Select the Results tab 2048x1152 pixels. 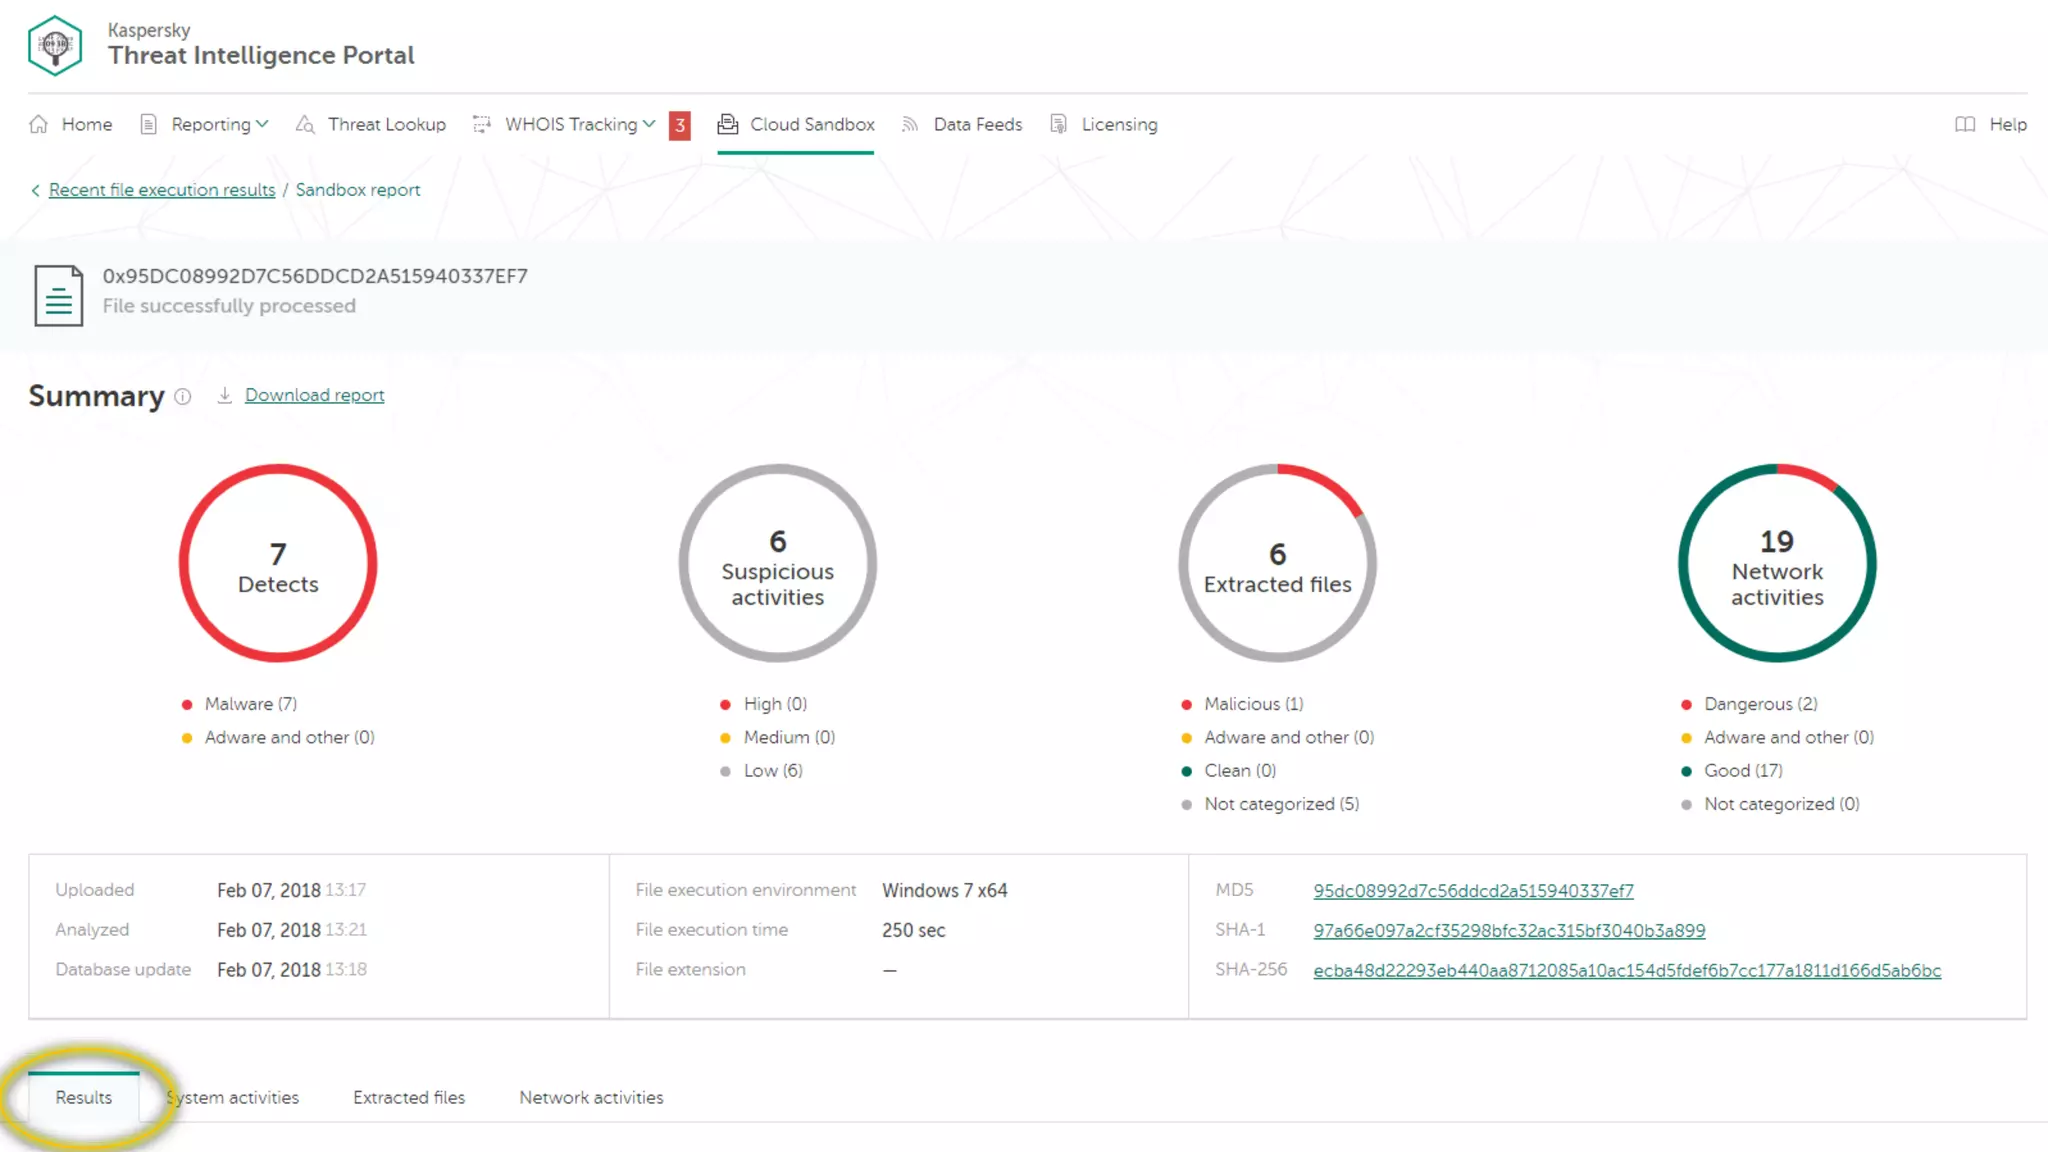[x=84, y=1097]
